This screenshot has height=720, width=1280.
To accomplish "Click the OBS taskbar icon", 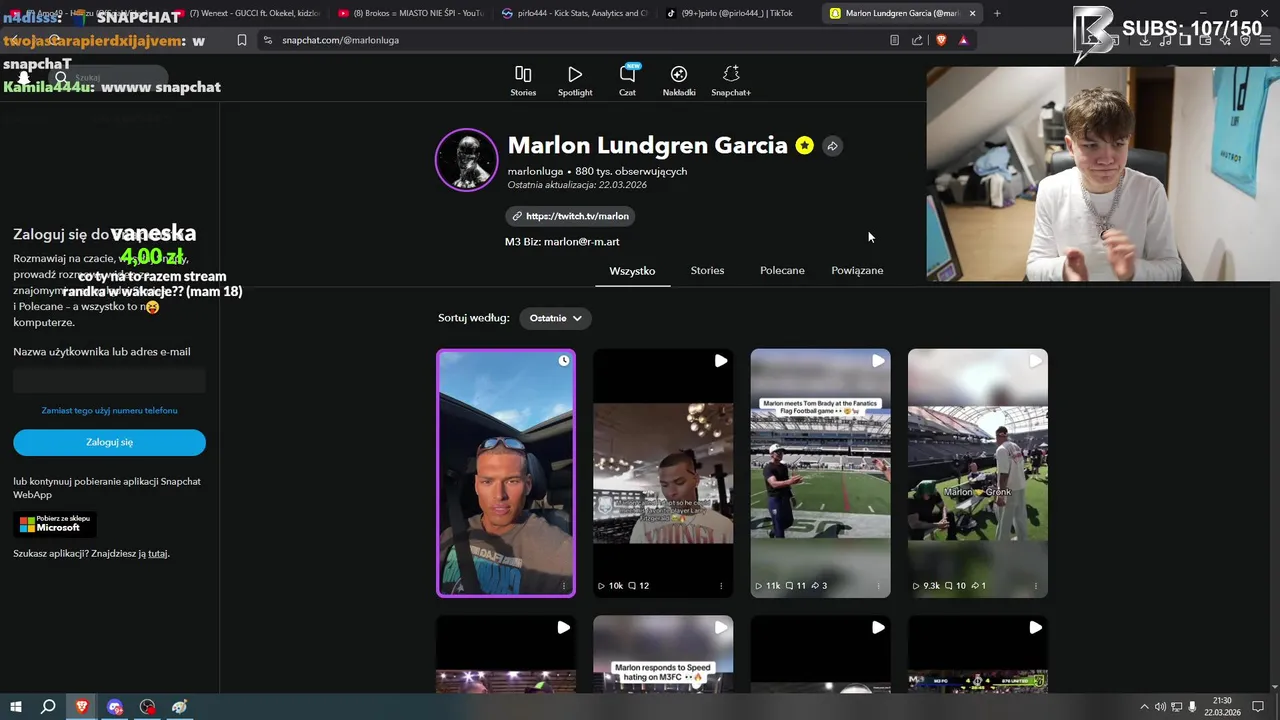I will point(148,707).
